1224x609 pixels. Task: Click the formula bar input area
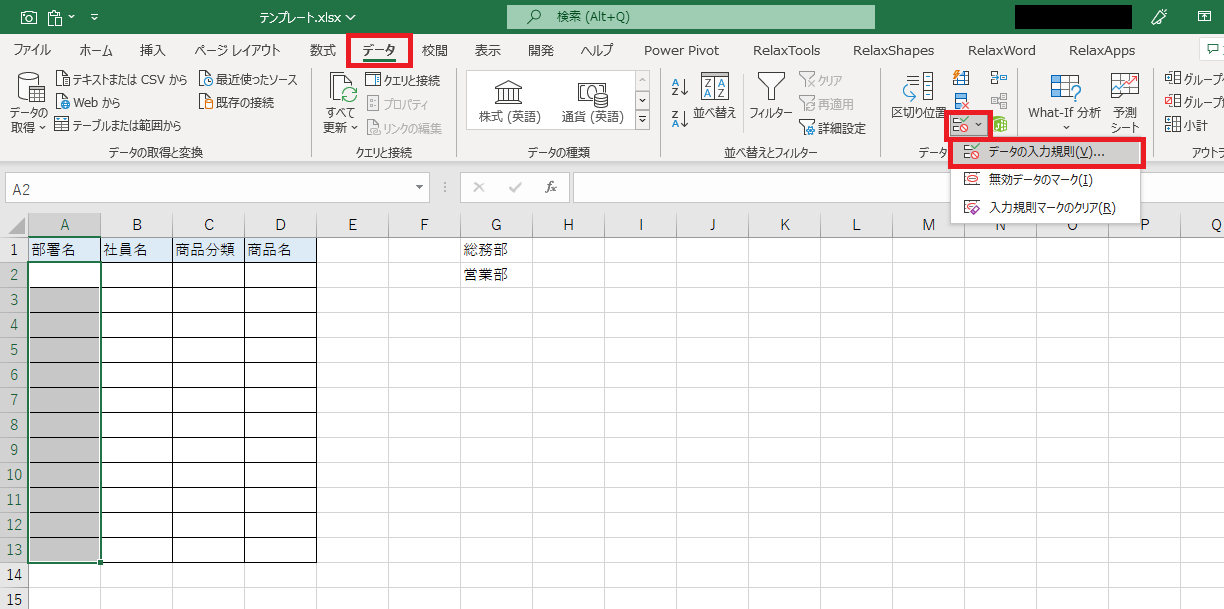coord(898,188)
